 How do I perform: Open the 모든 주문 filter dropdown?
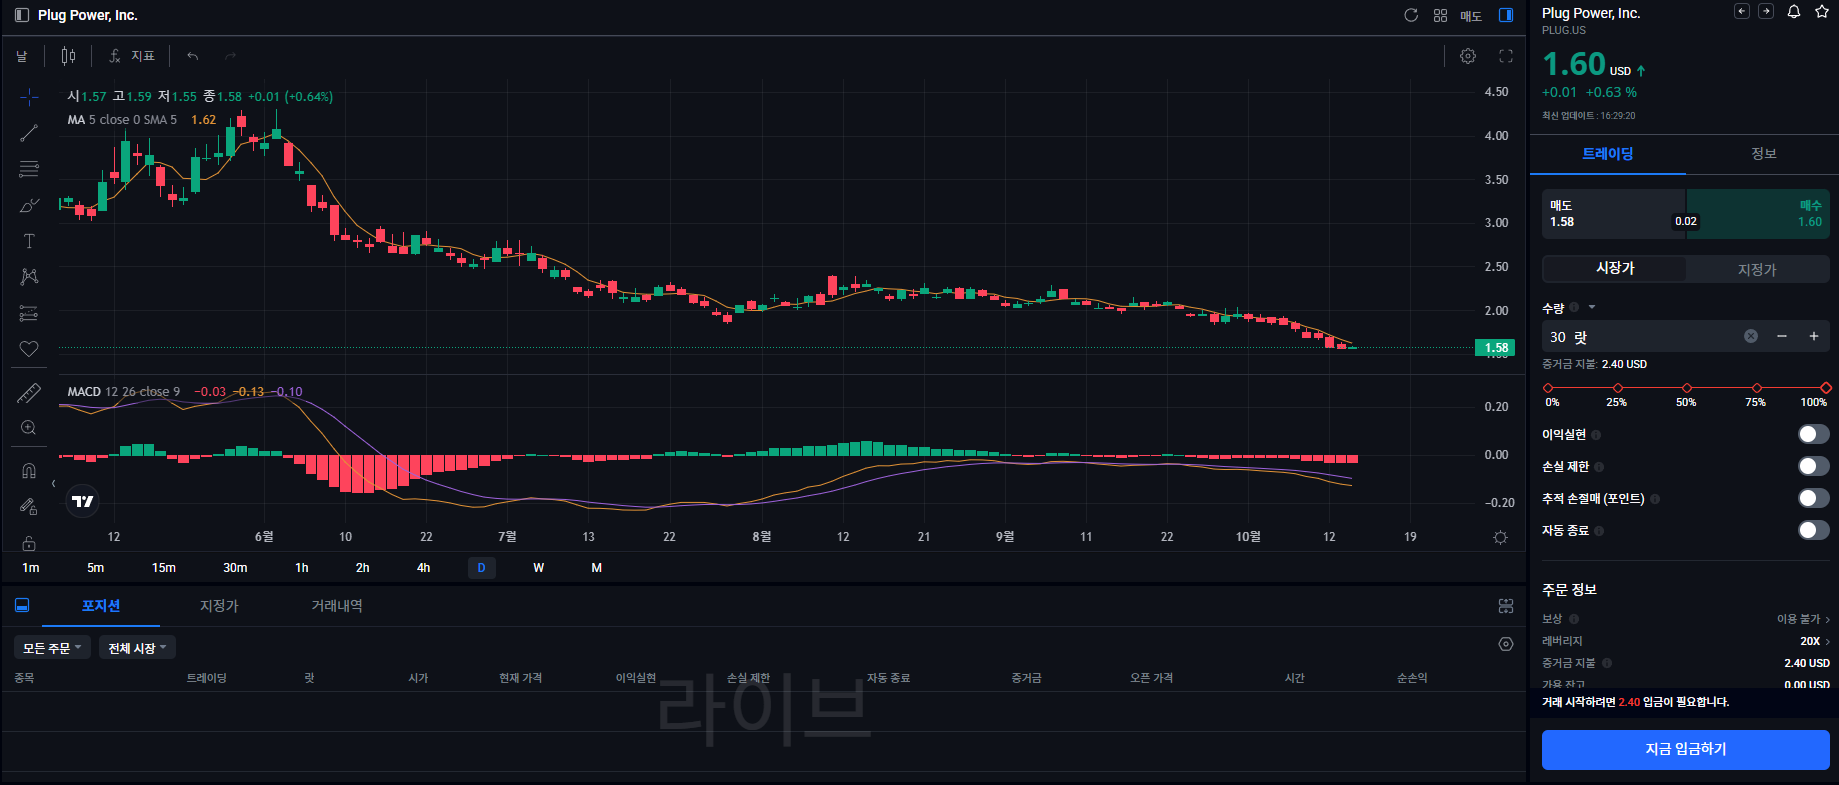[x=52, y=648]
